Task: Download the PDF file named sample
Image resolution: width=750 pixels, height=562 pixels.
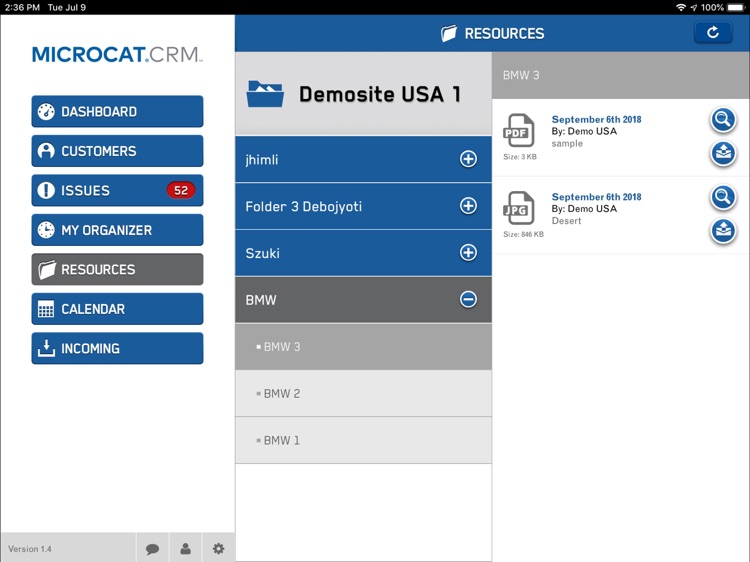Action: click(x=723, y=154)
